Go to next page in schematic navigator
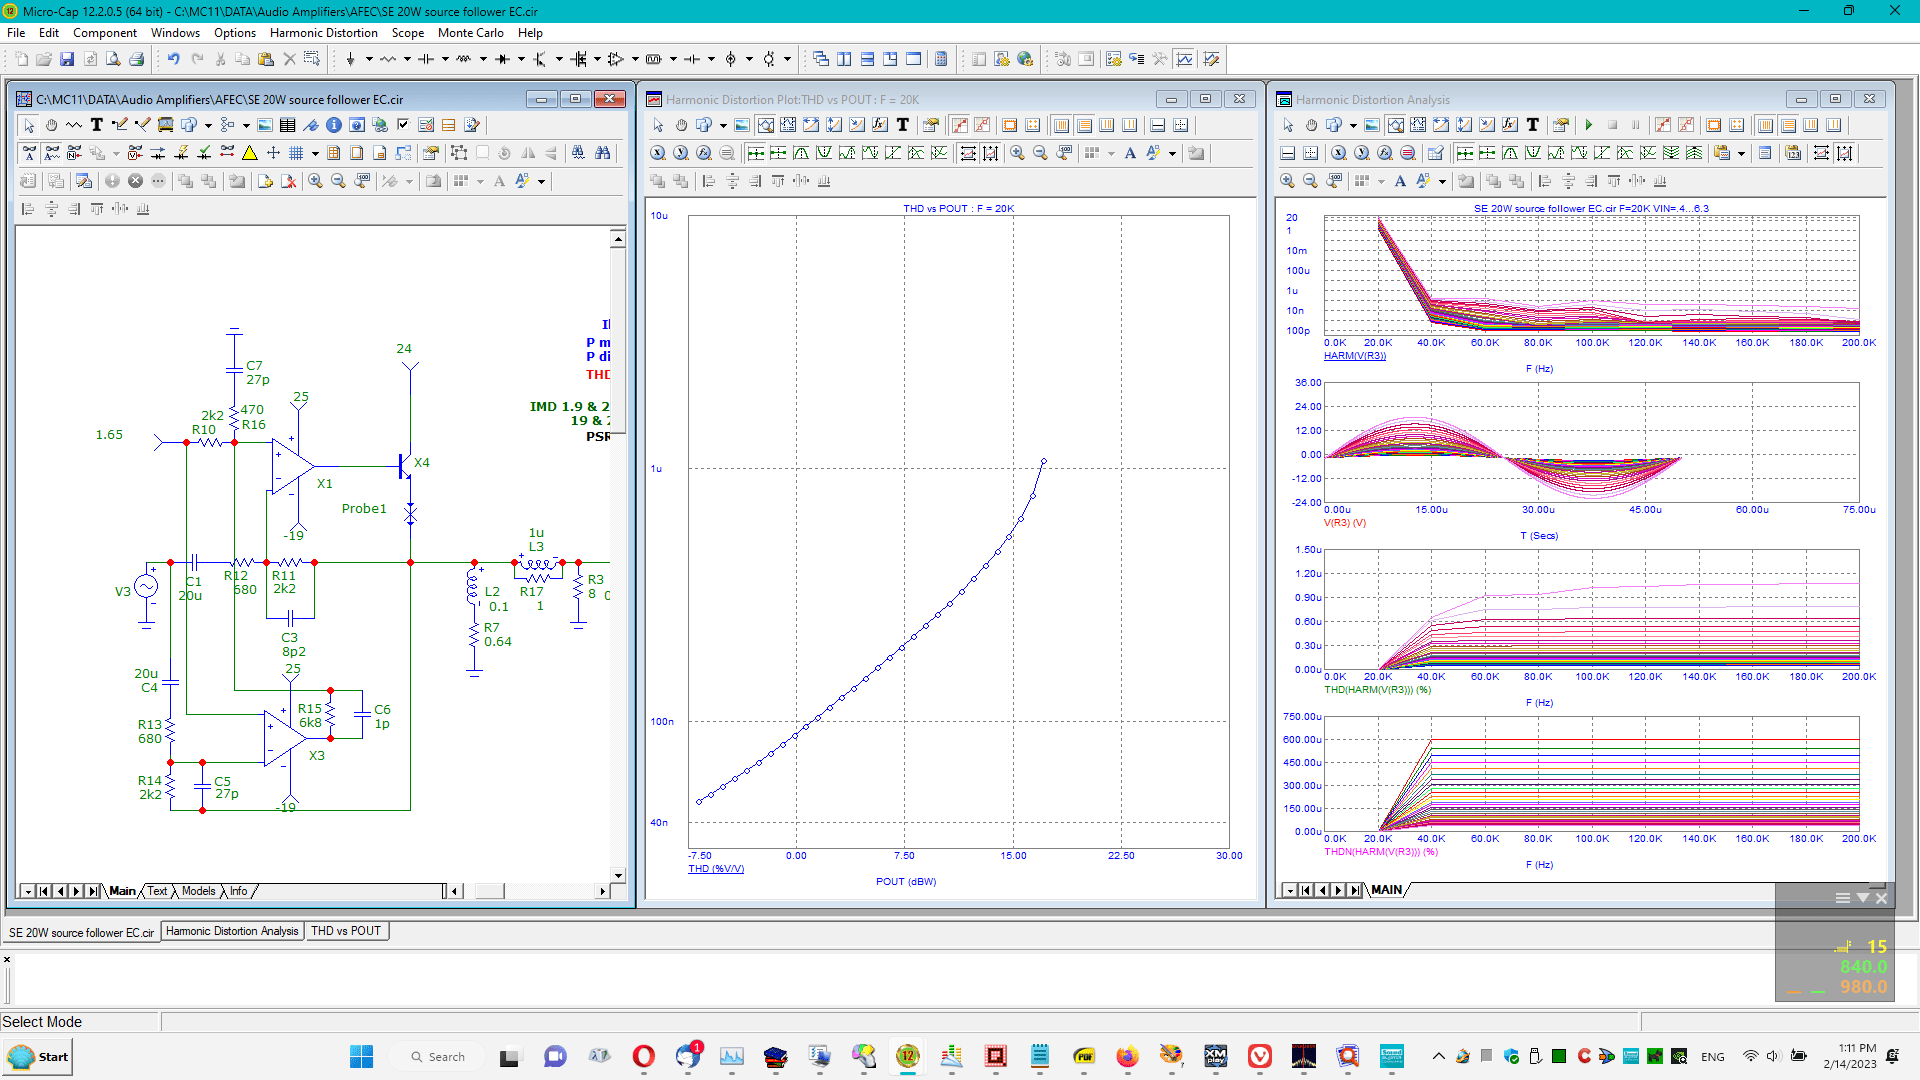 pos(76,891)
